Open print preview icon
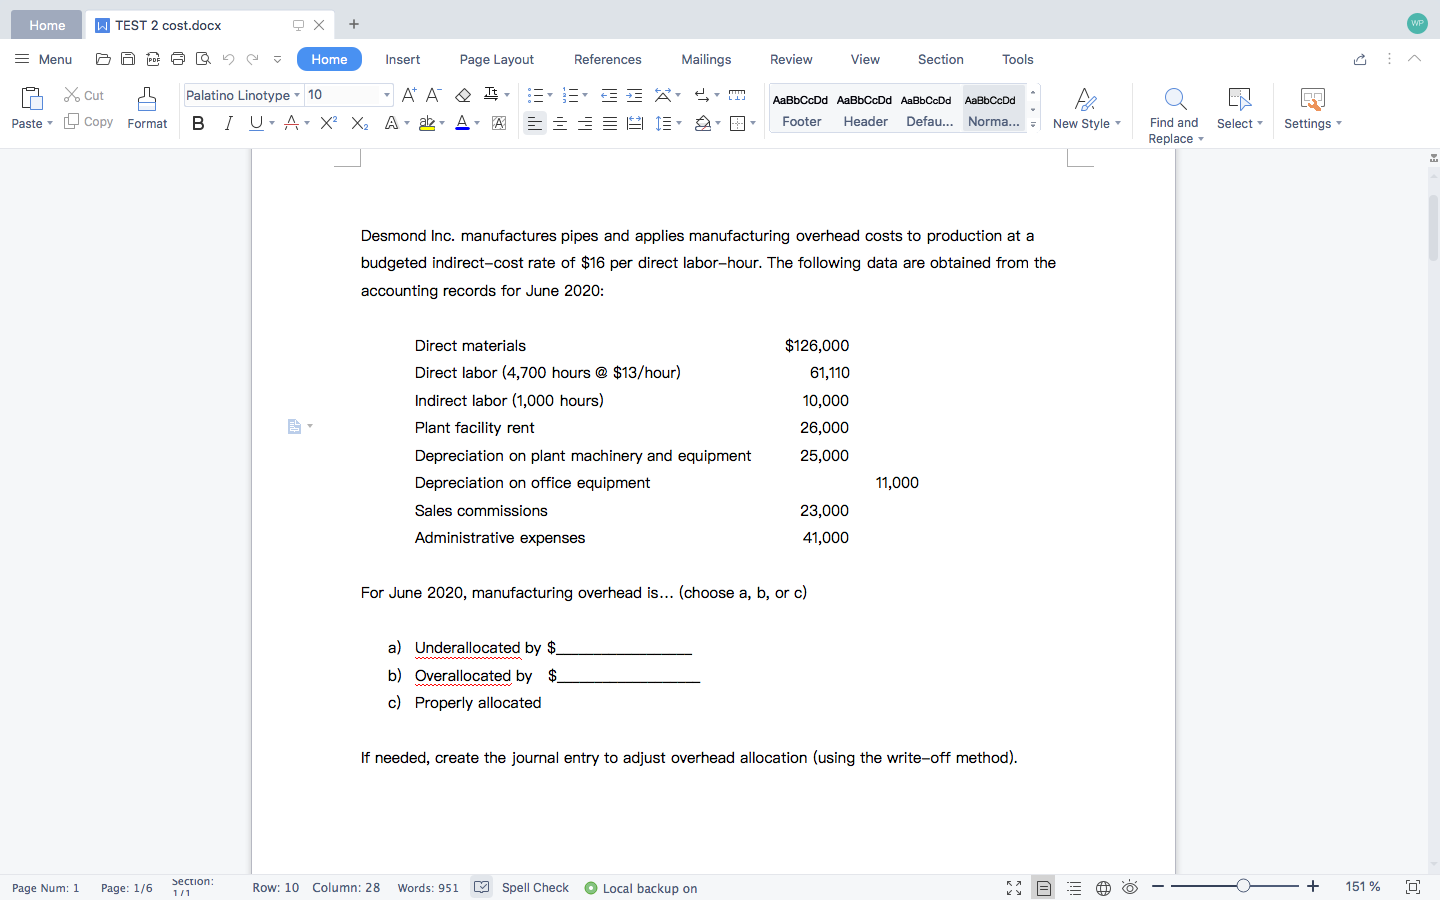The width and height of the screenshot is (1440, 900). click(203, 59)
